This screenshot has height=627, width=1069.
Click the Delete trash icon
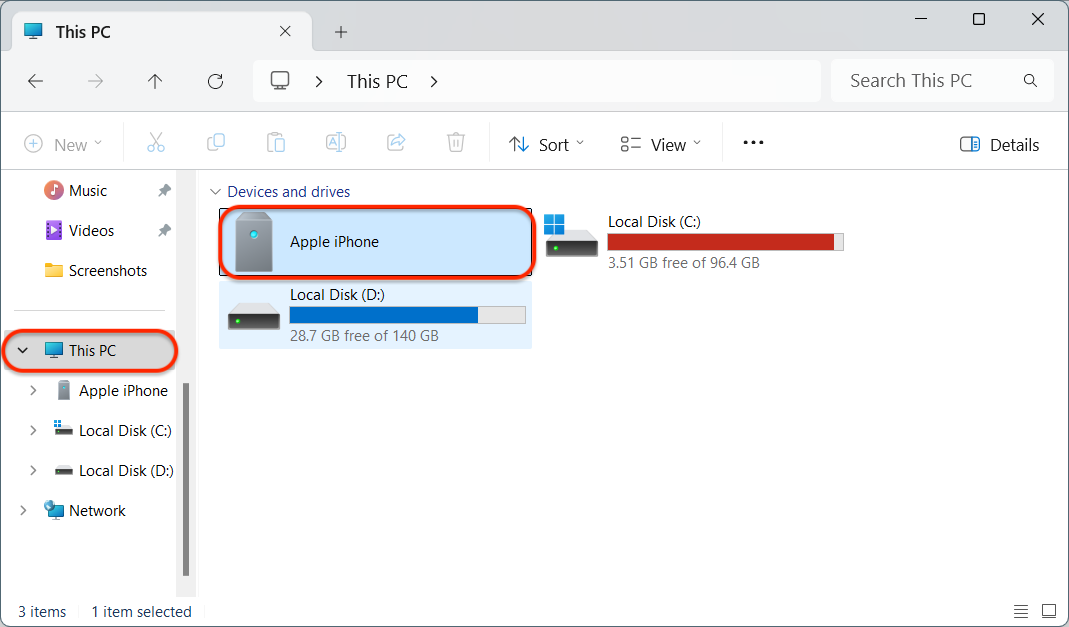(456, 143)
